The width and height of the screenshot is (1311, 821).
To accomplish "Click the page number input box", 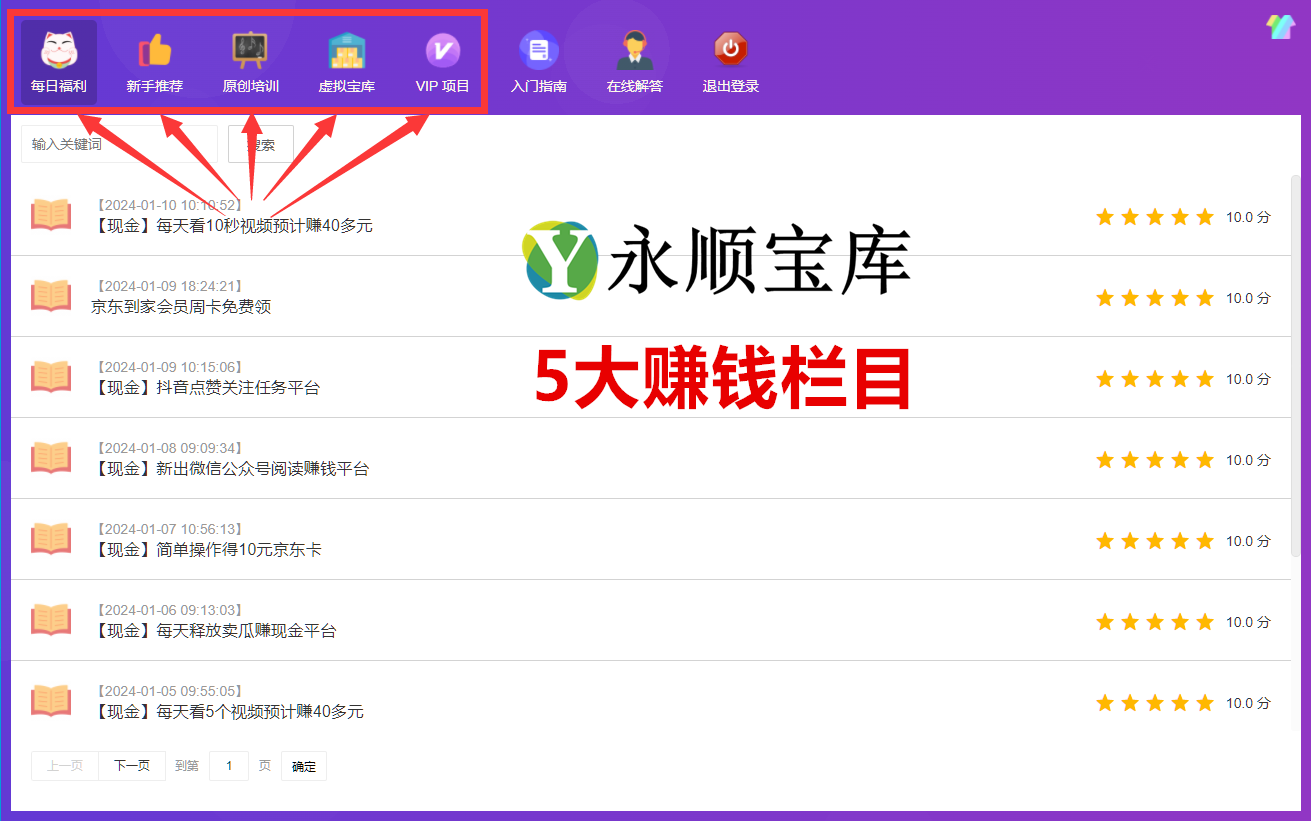I will coord(229,766).
